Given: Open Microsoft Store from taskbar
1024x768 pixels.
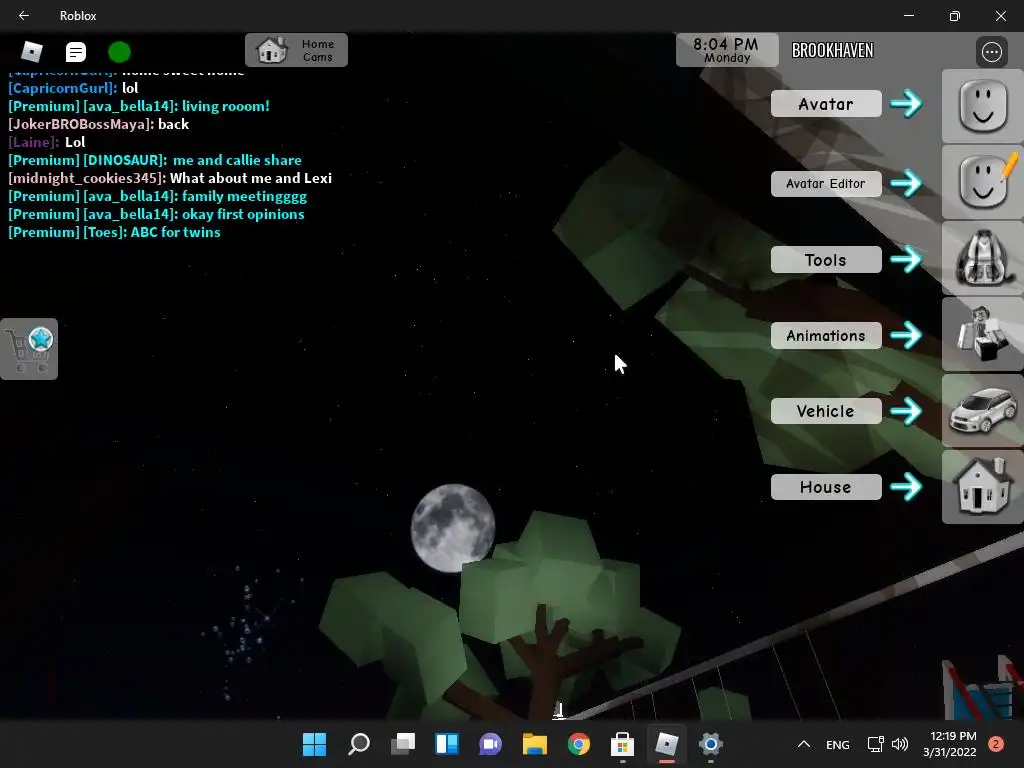Looking at the screenshot, I should click(x=622, y=744).
